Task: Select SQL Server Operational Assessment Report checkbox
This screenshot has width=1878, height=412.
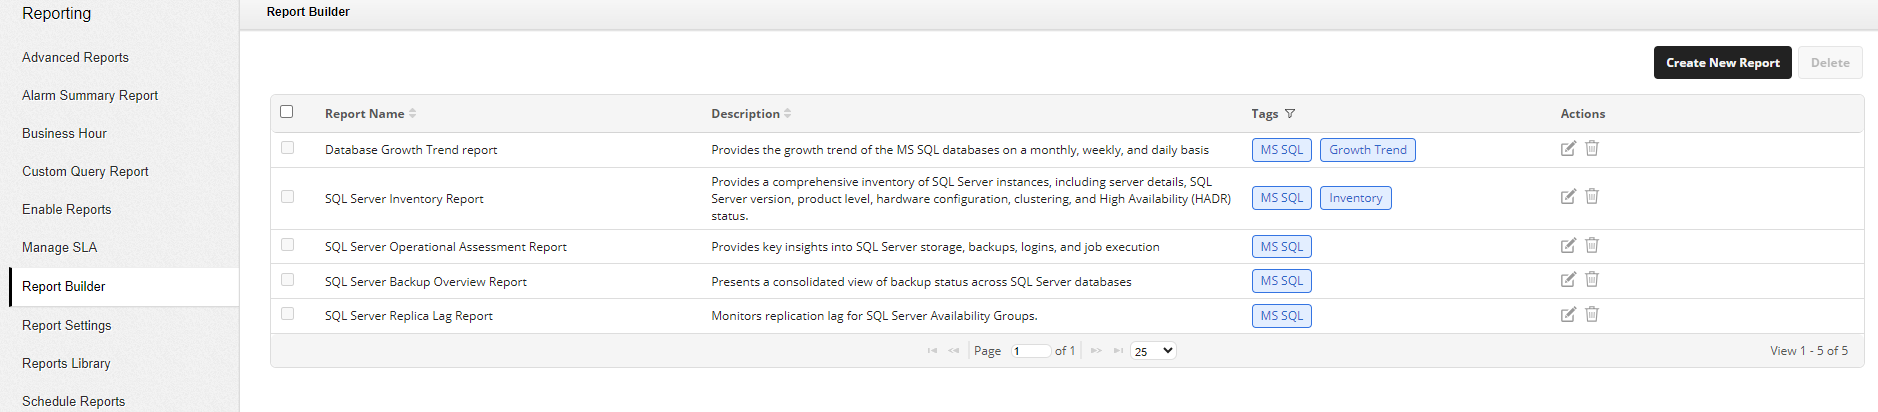Action: (288, 245)
